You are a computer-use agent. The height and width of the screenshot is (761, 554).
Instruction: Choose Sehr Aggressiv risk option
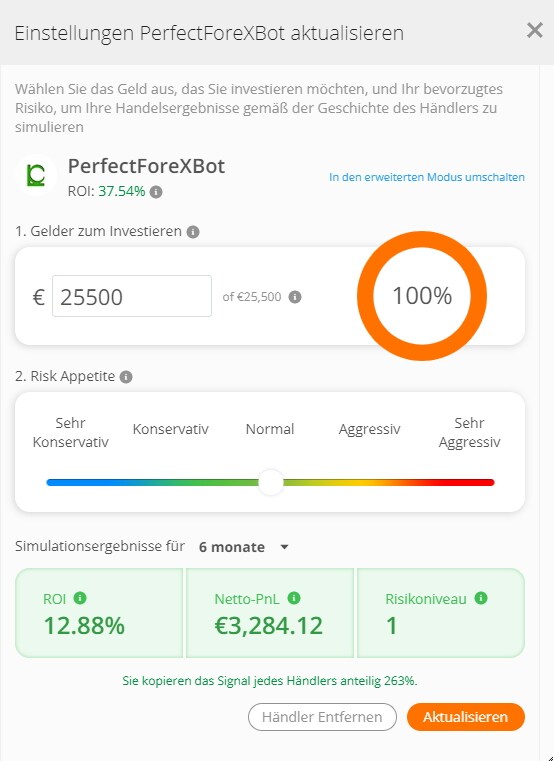(x=470, y=432)
